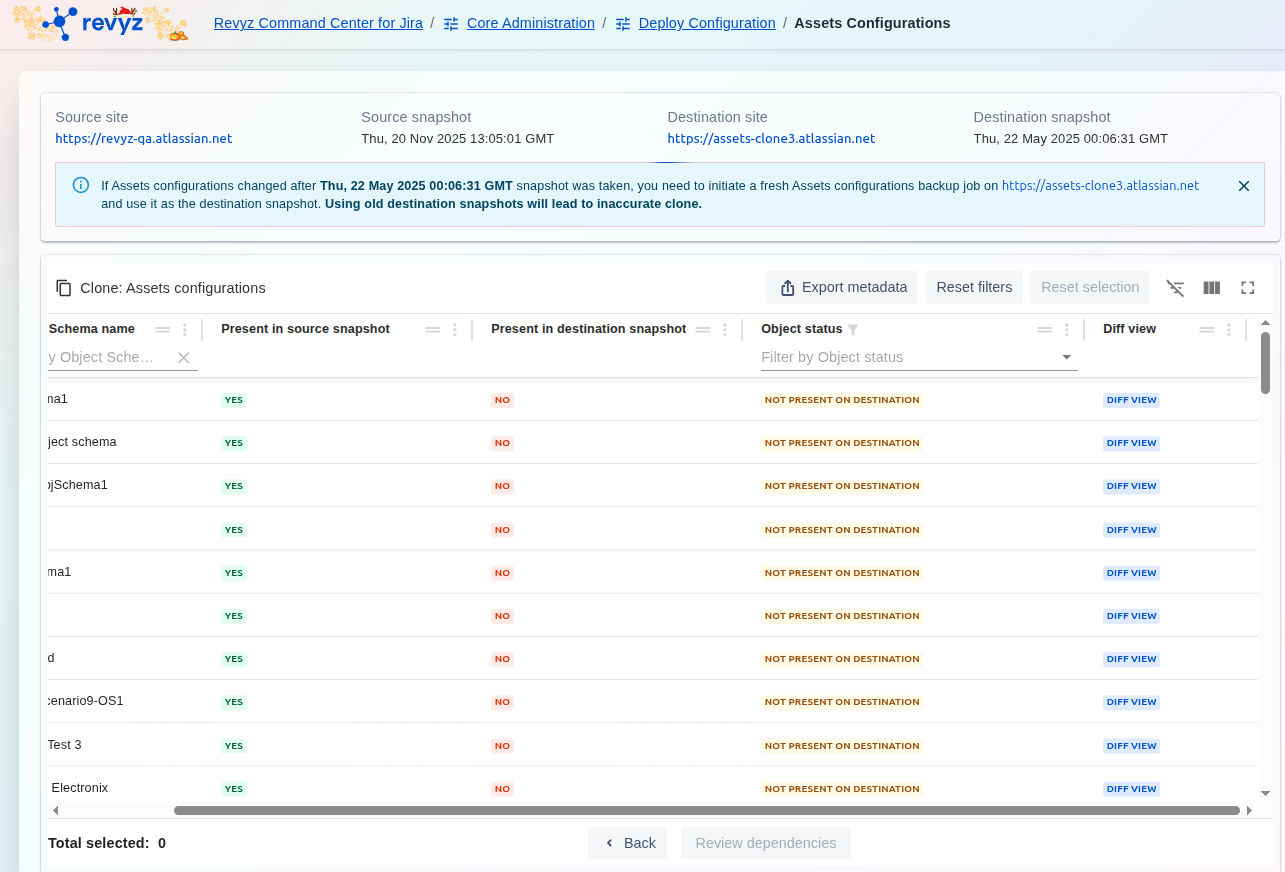Navigate to Deploy Configuration breadcrumb
The width and height of the screenshot is (1285, 872).
point(706,23)
